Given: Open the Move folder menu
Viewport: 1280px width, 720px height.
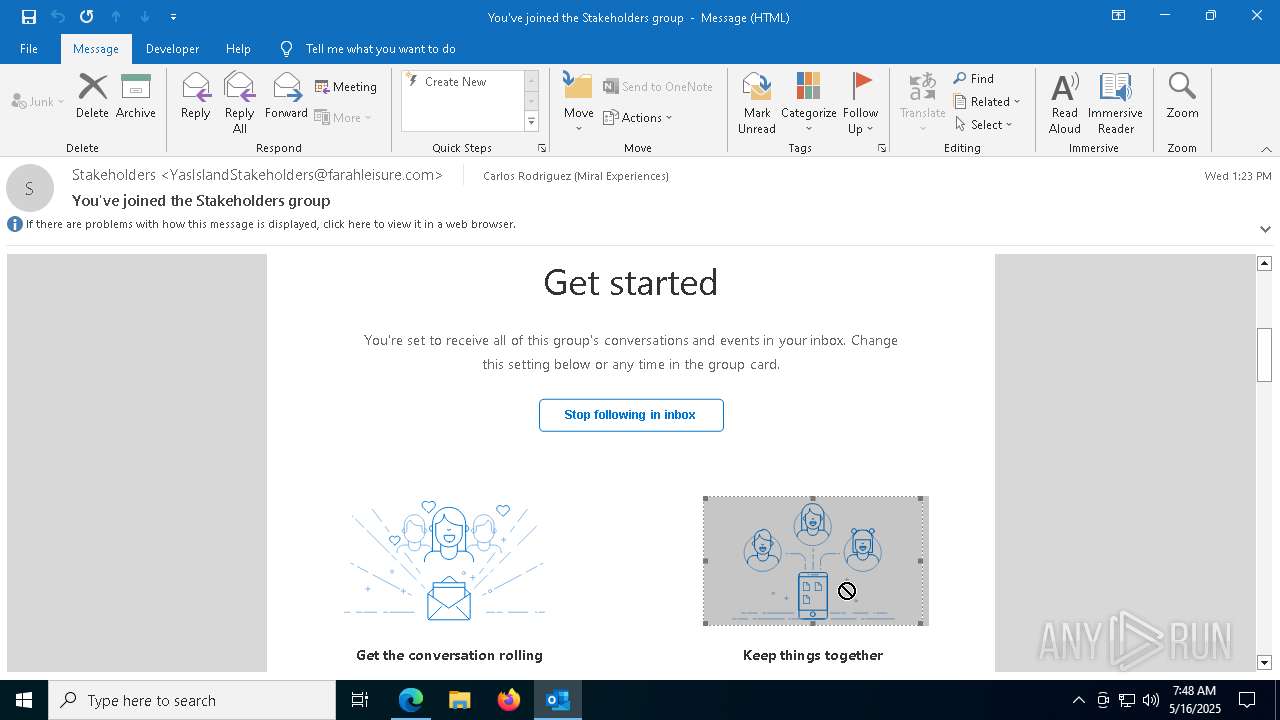Looking at the screenshot, I should (579, 103).
